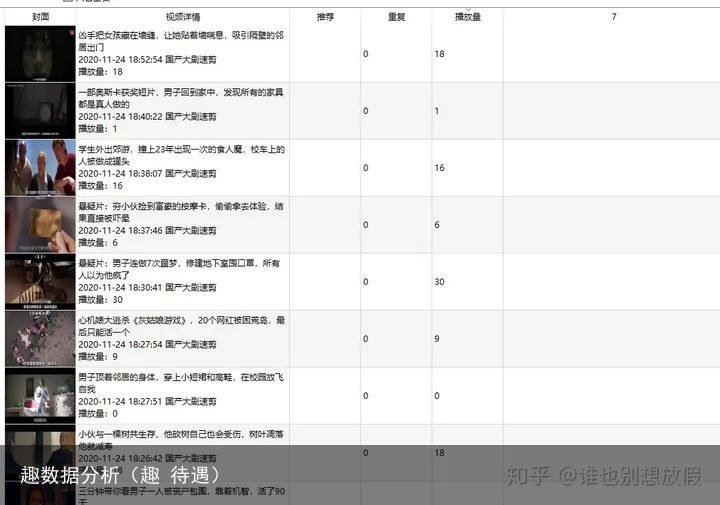The width and height of the screenshot is (720, 505).
Task: Select title text 悬疑片：男子连做7次噩梦
Action: (130, 263)
